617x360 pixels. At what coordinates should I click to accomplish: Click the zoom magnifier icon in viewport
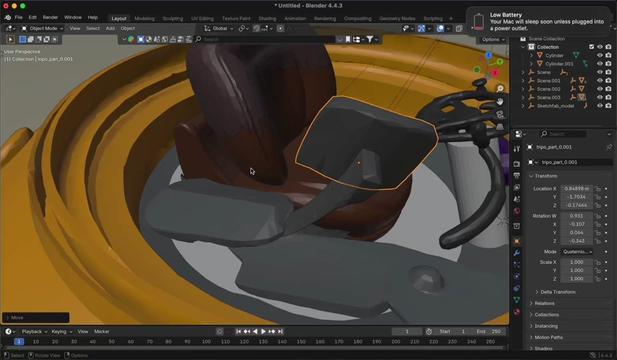tap(500, 89)
